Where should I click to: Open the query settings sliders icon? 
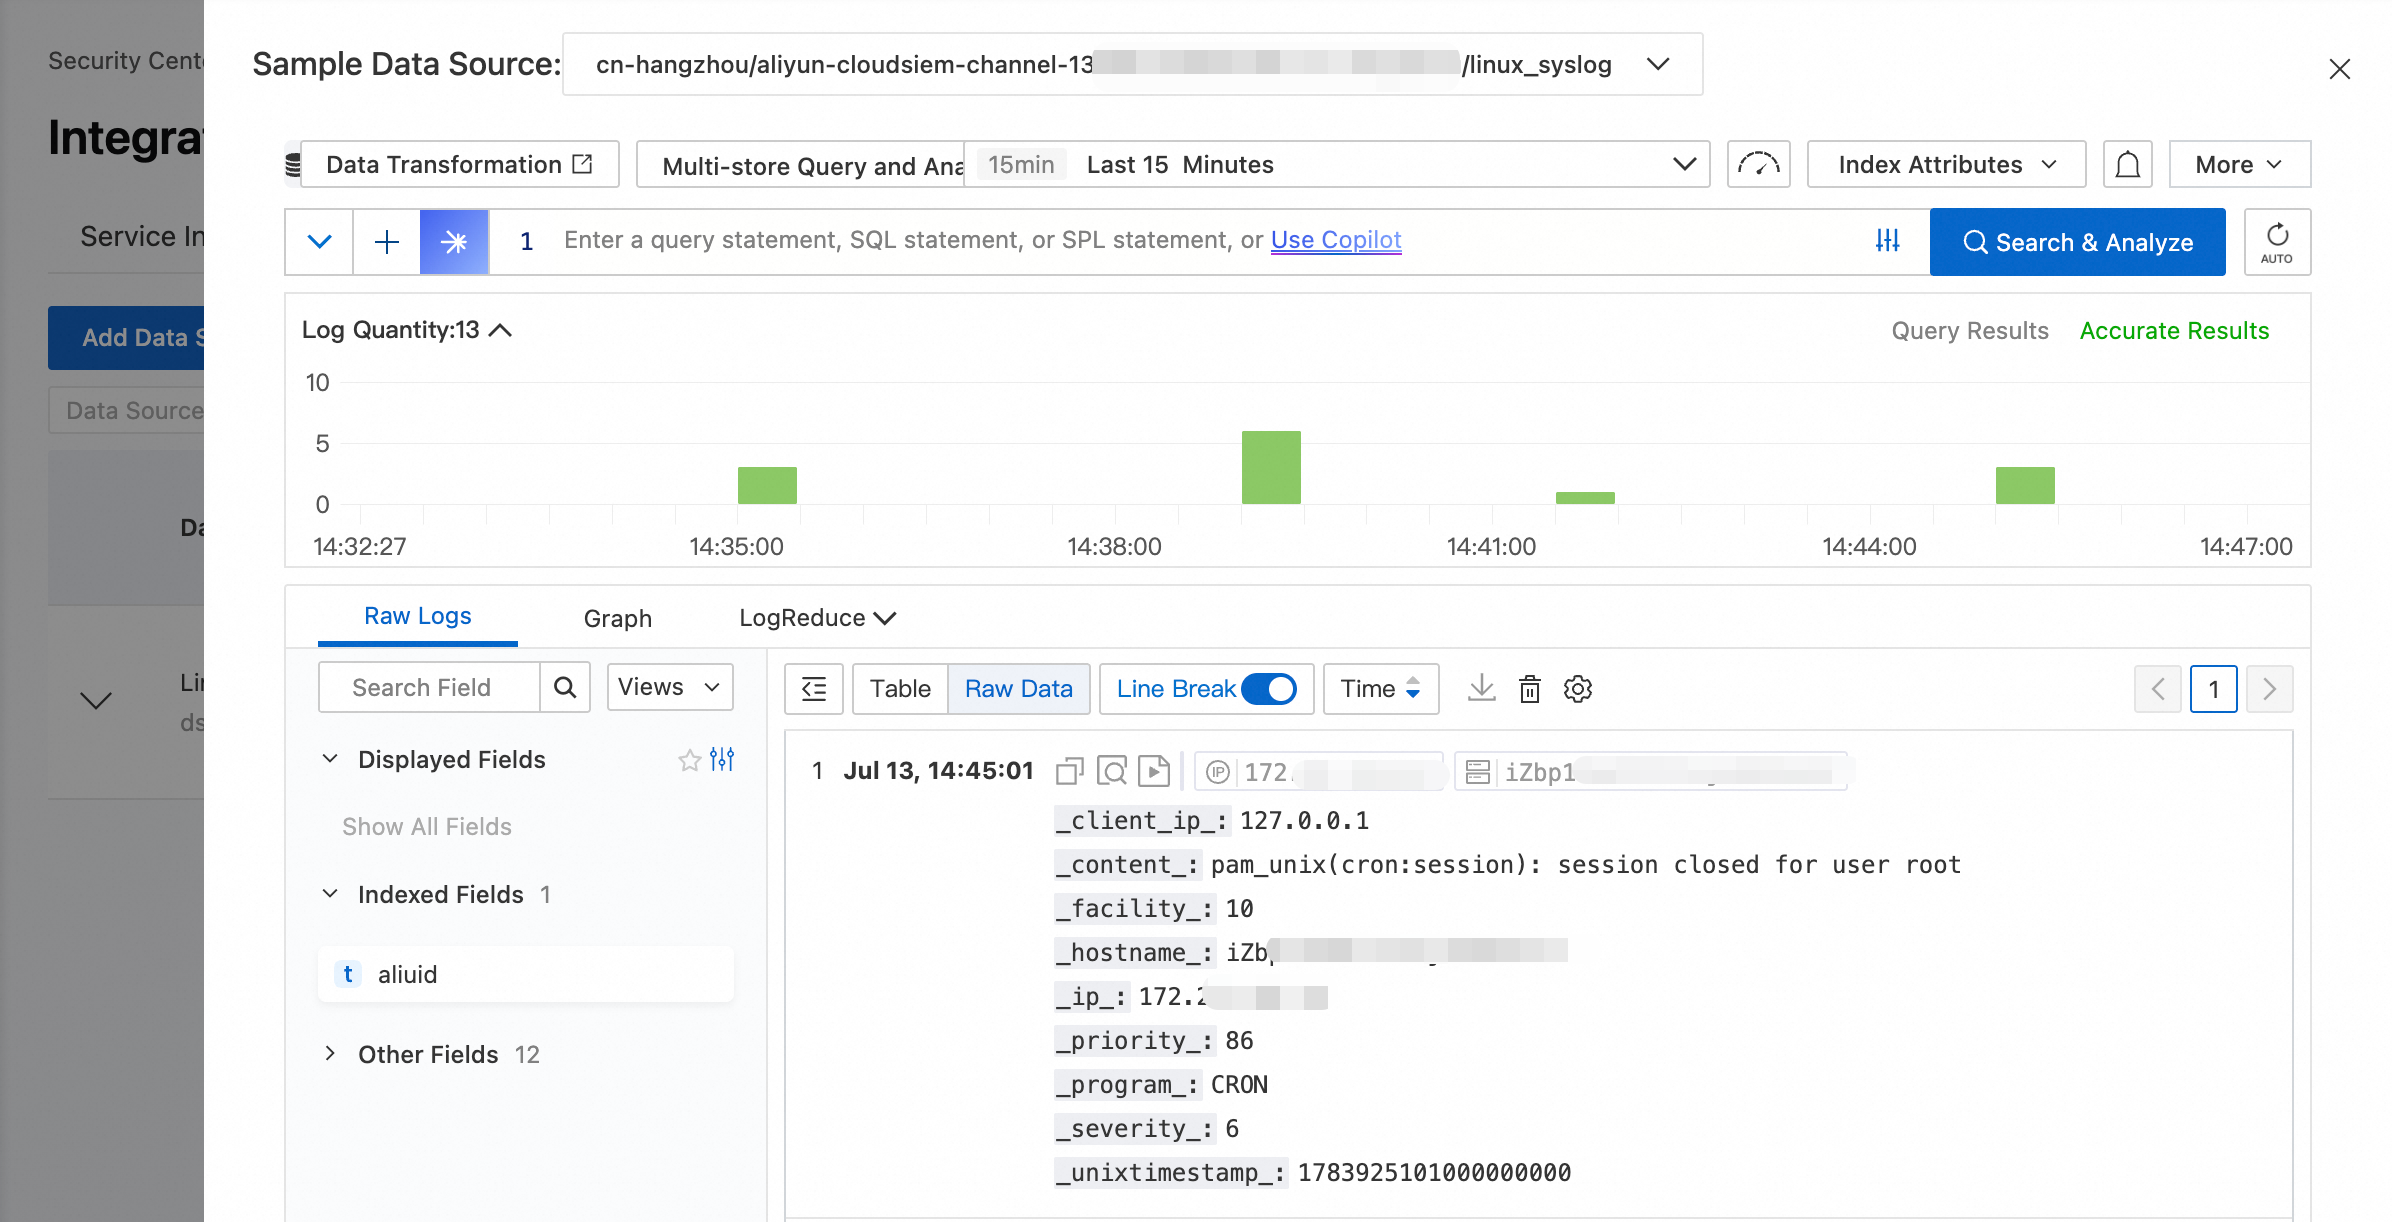coord(1887,240)
